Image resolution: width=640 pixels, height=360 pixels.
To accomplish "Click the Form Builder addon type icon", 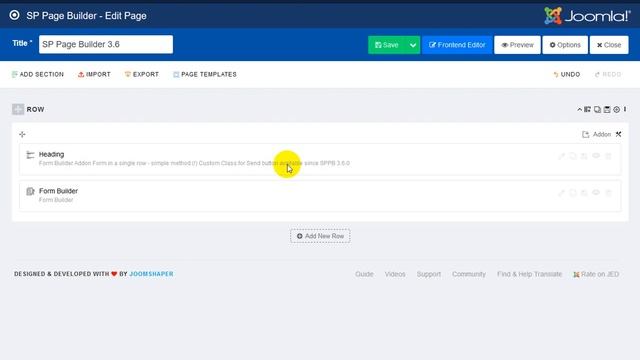I will pos(30,191).
